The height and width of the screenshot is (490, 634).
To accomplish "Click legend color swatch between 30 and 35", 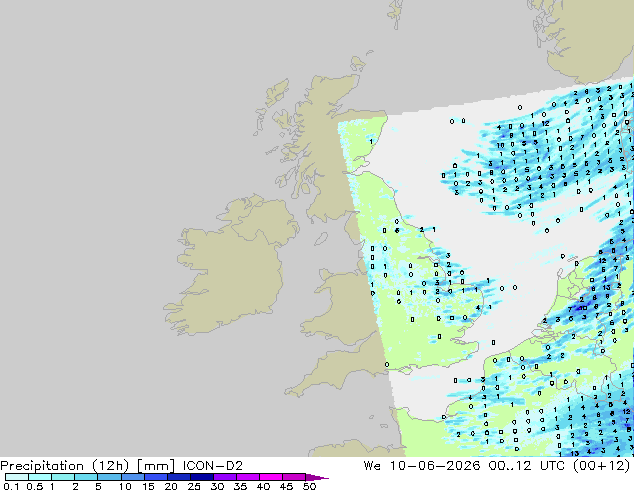I will [x=224, y=477].
